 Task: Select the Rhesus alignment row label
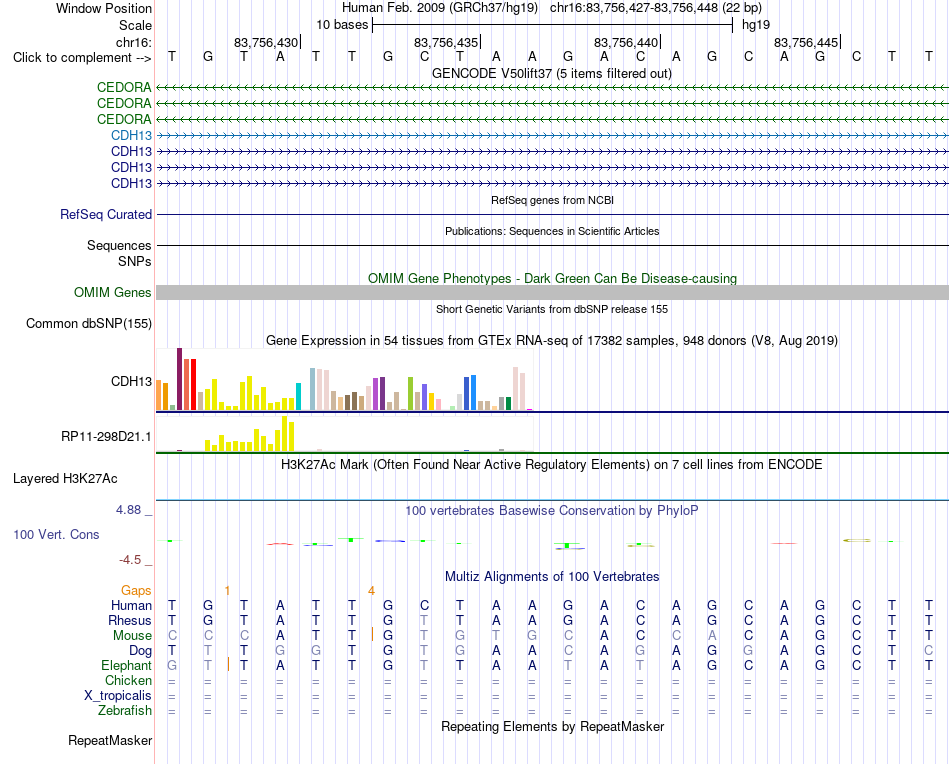click(x=130, y=620)
